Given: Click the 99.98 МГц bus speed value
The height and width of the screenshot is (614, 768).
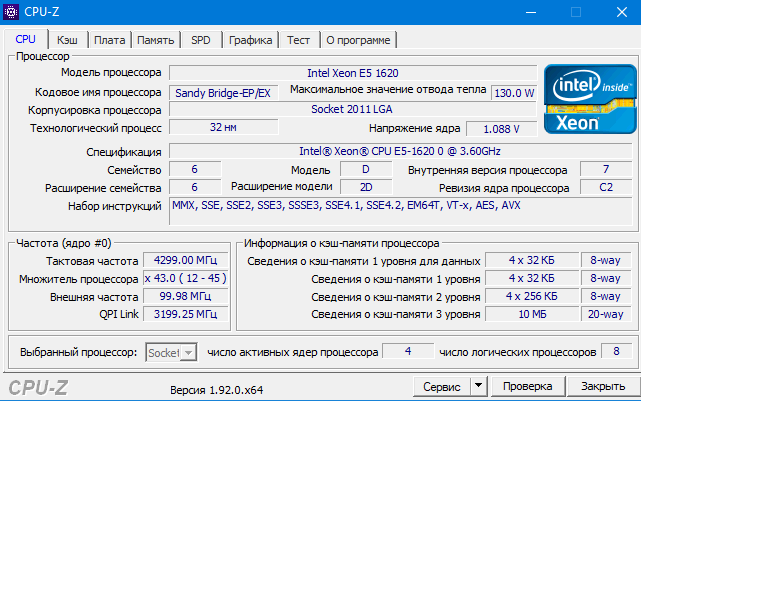Looking at the screenshot, I should click(185, 296).
